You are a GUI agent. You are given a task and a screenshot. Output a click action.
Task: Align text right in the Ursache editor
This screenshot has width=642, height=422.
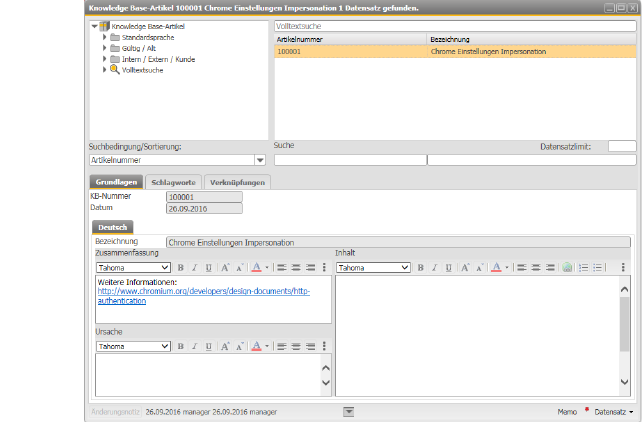click(310, 346)
